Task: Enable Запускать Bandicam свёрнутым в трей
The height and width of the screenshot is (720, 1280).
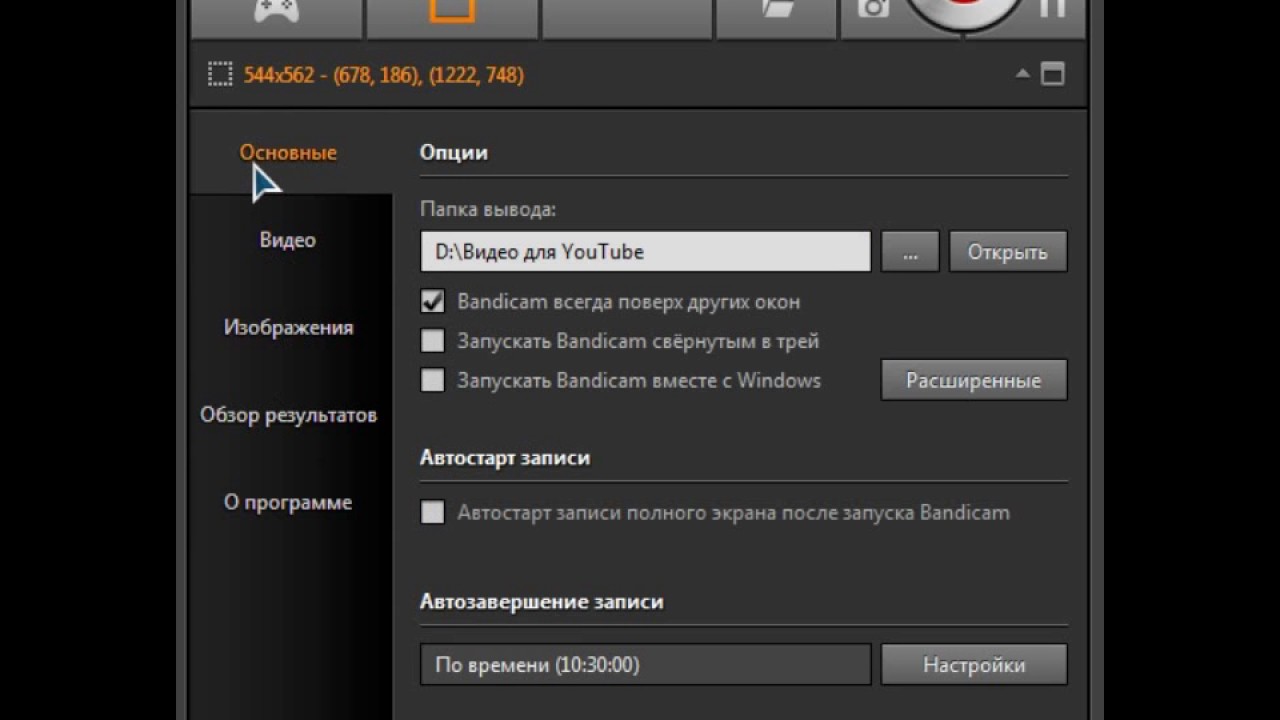Action: click(x=432, y=341)
